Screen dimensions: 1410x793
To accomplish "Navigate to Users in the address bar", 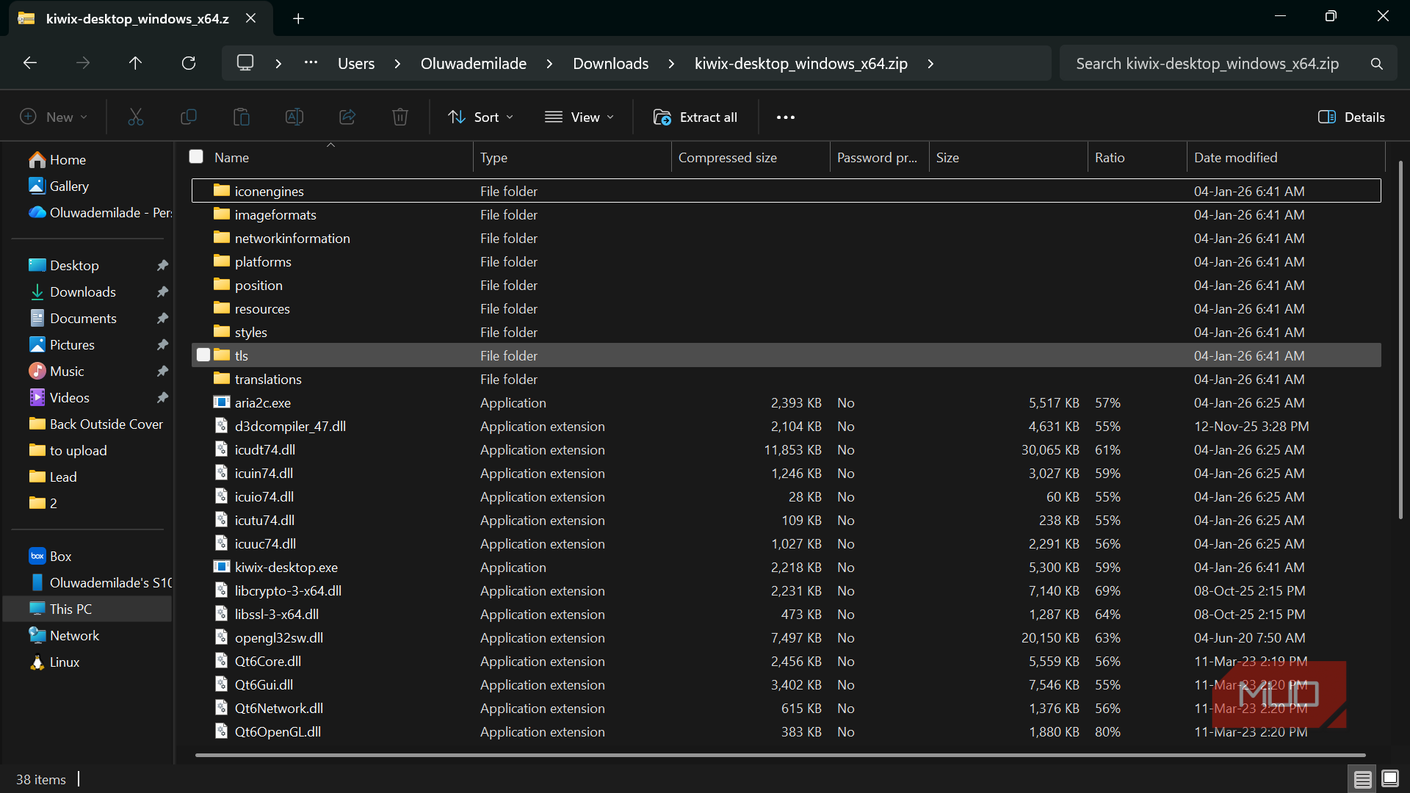I will pos(356,63).
